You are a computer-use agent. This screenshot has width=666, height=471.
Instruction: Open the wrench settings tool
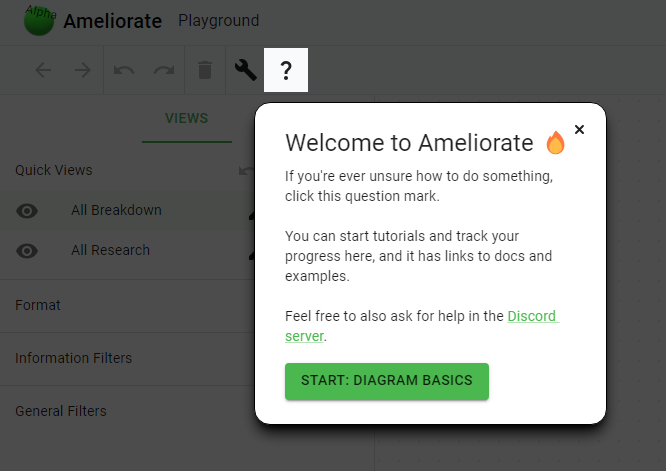[x=246, y=70]
